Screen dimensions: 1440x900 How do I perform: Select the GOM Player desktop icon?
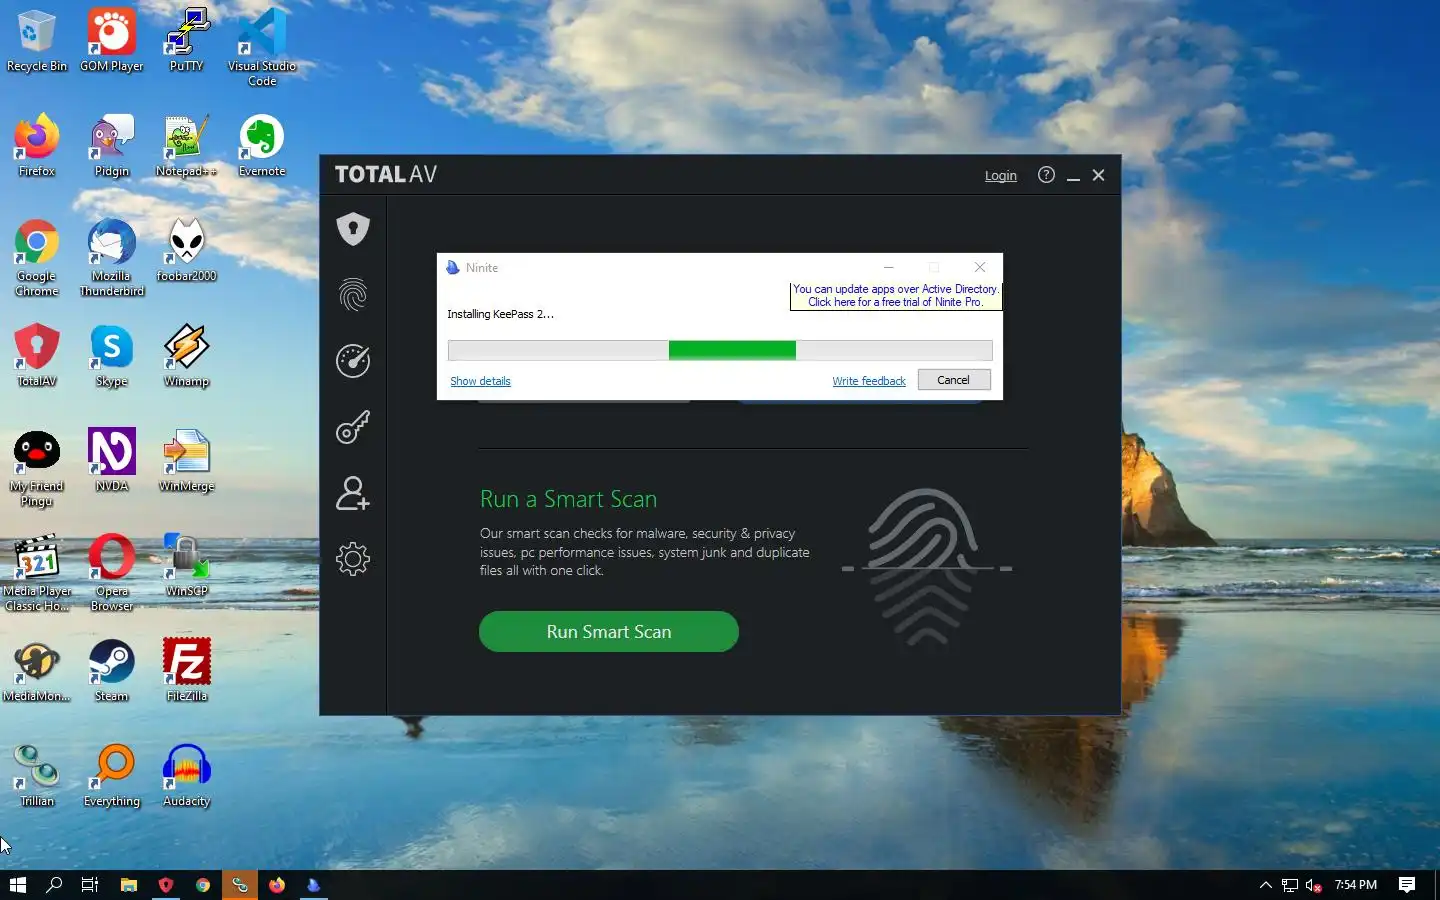pyautogui.click(x=112, y=42)
